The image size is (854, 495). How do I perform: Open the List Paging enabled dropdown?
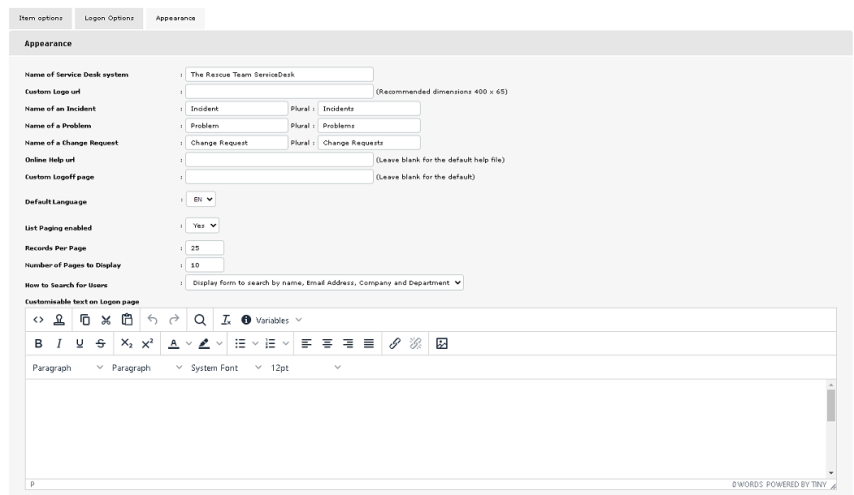point(205,225)
